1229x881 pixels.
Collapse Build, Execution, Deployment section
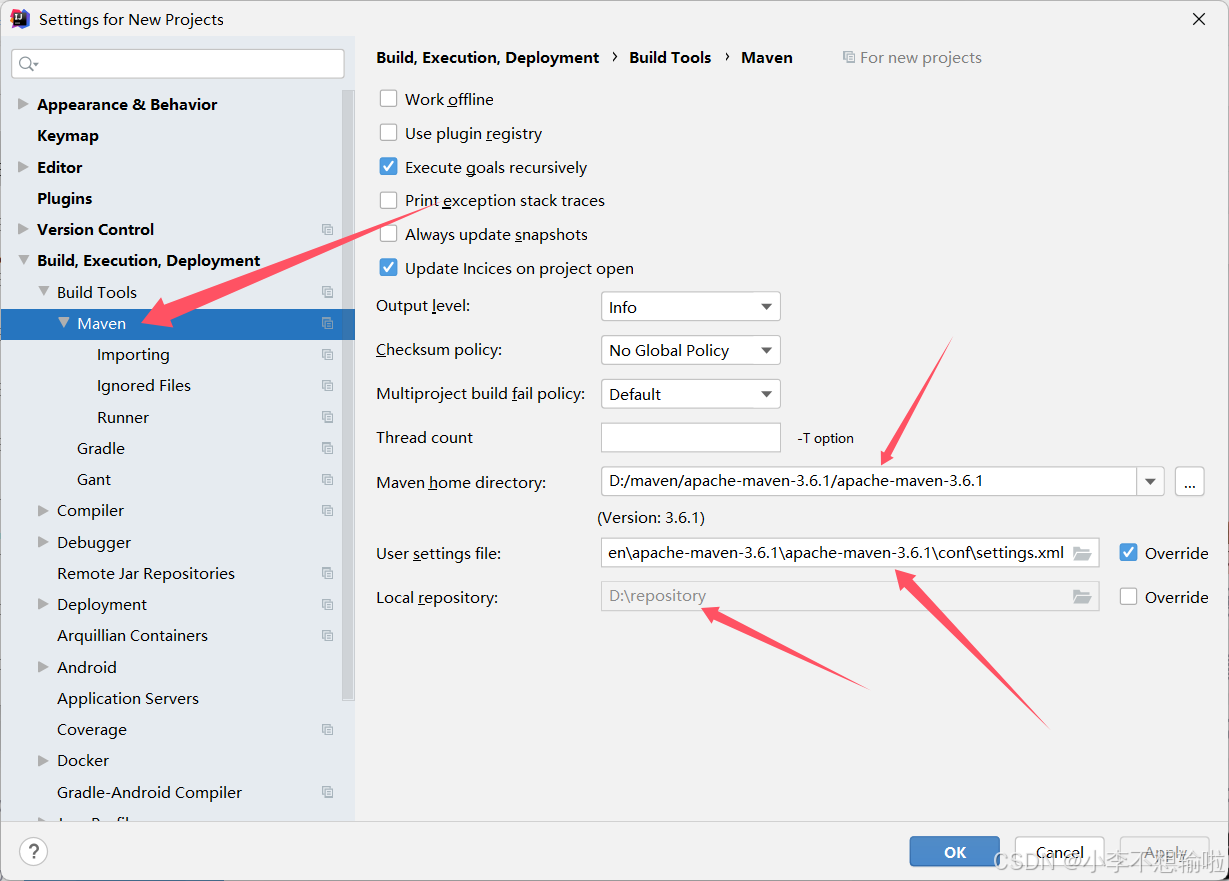click(x=23, y=260)
